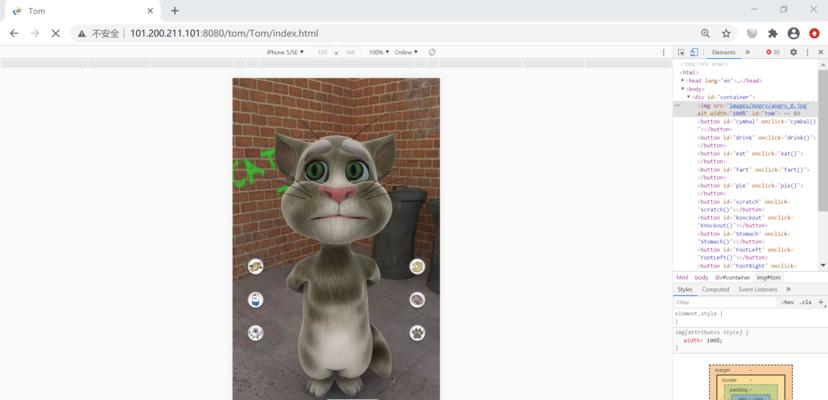Click the rotate device icon
The width and height of the screenshot is (828, 400).
(432, 52)
